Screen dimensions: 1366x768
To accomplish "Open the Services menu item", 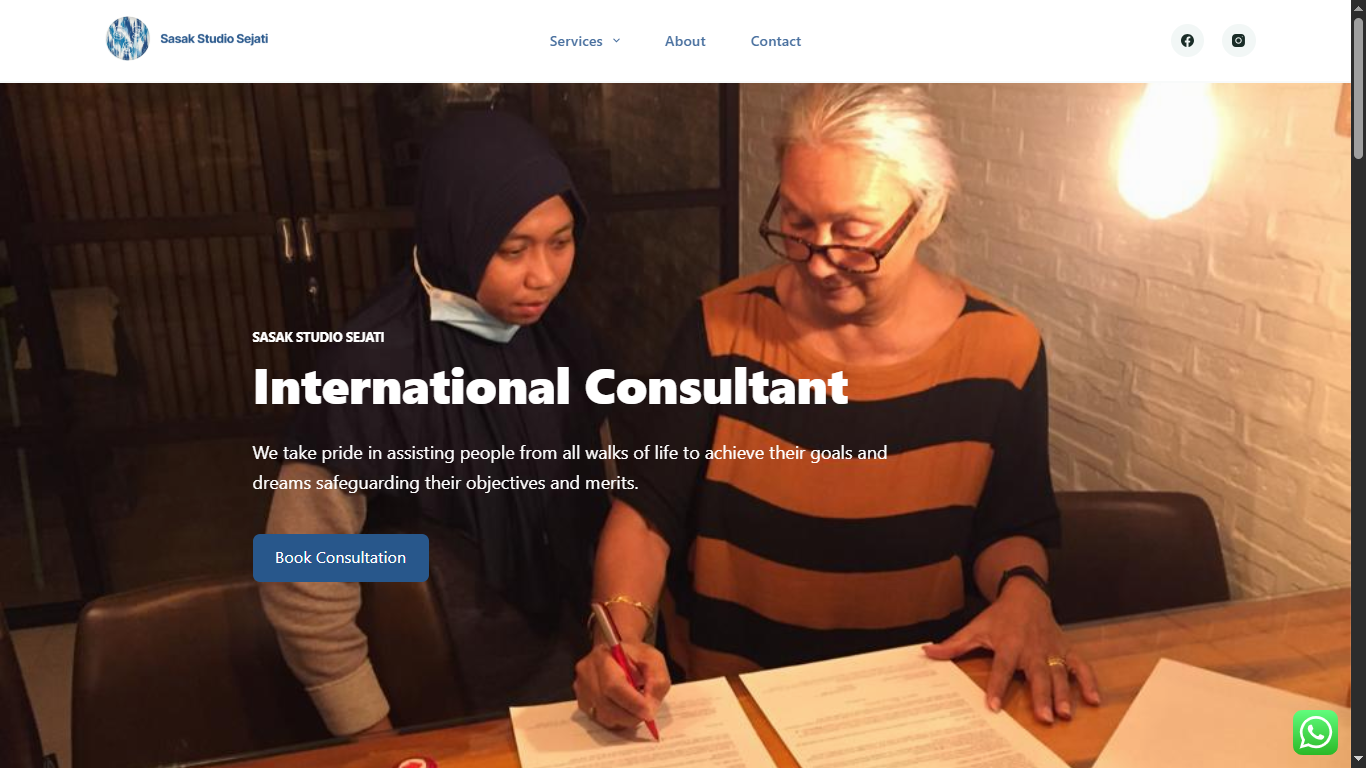I will 576,41.
